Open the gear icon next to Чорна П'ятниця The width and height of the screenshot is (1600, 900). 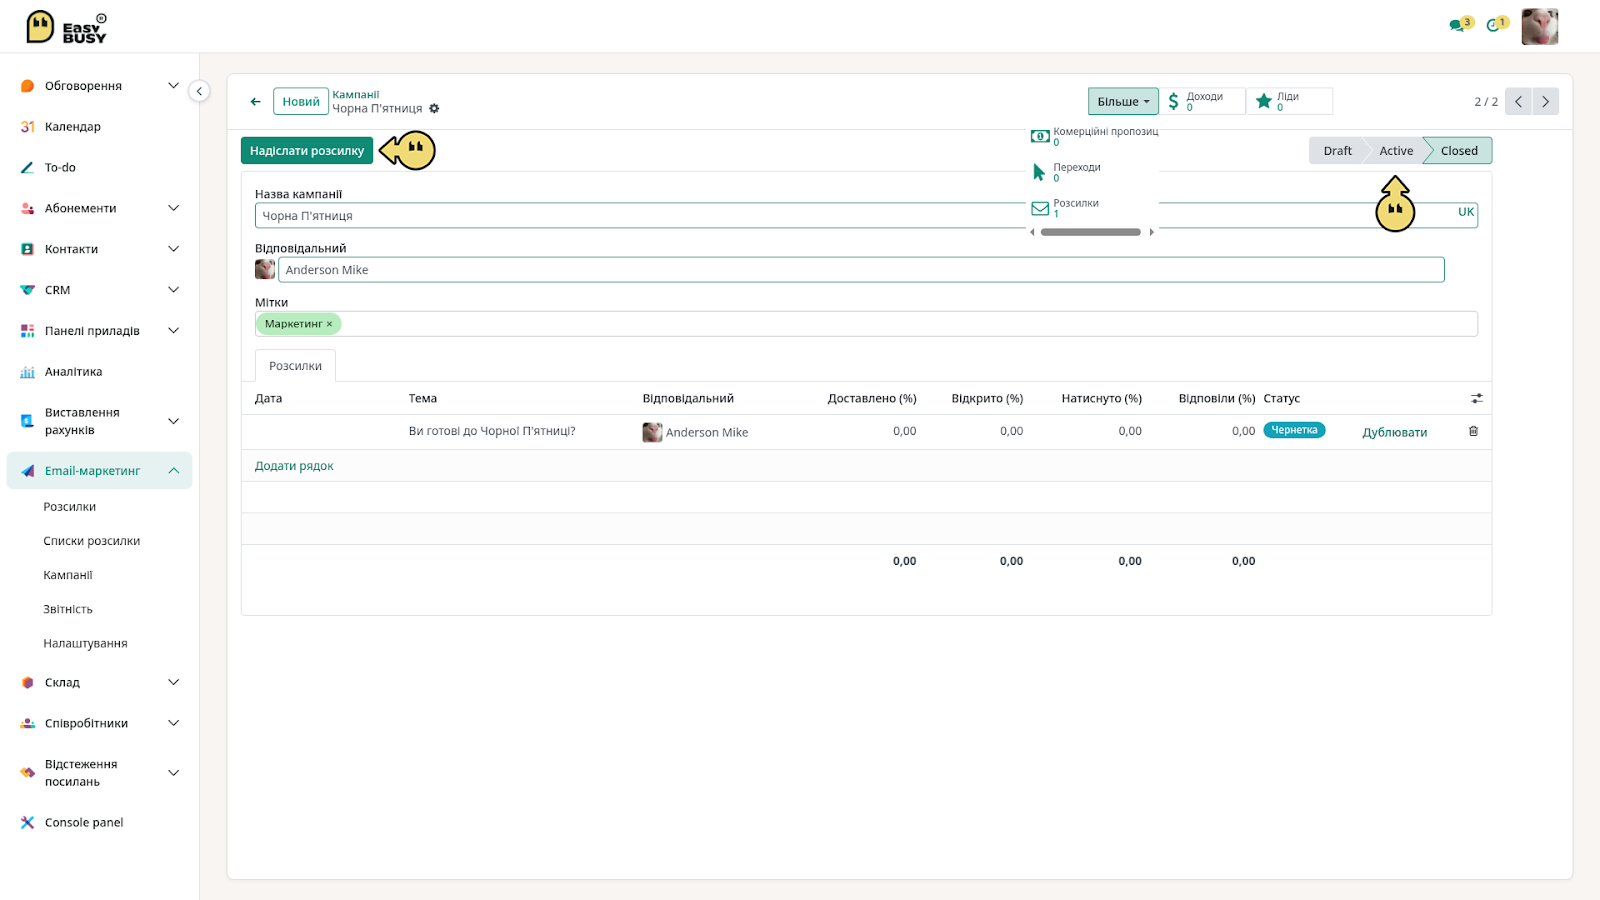click(434, 109)
